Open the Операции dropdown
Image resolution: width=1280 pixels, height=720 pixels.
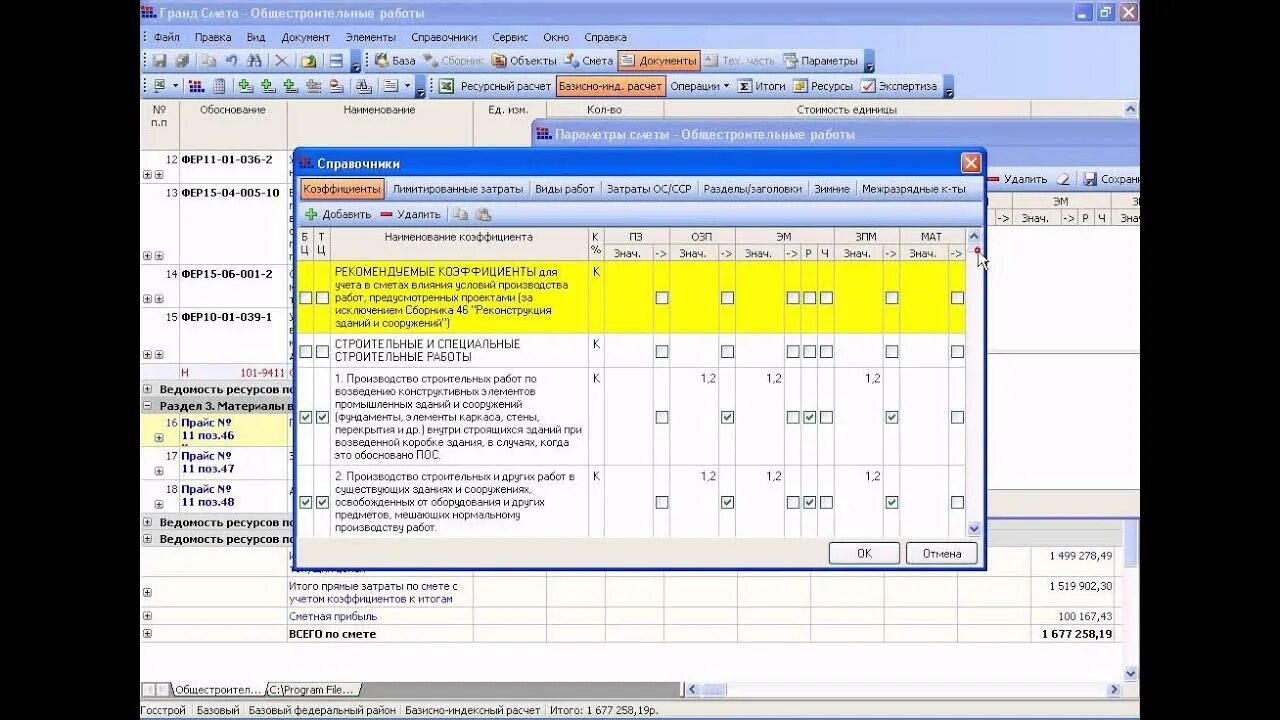pos(700,86)
